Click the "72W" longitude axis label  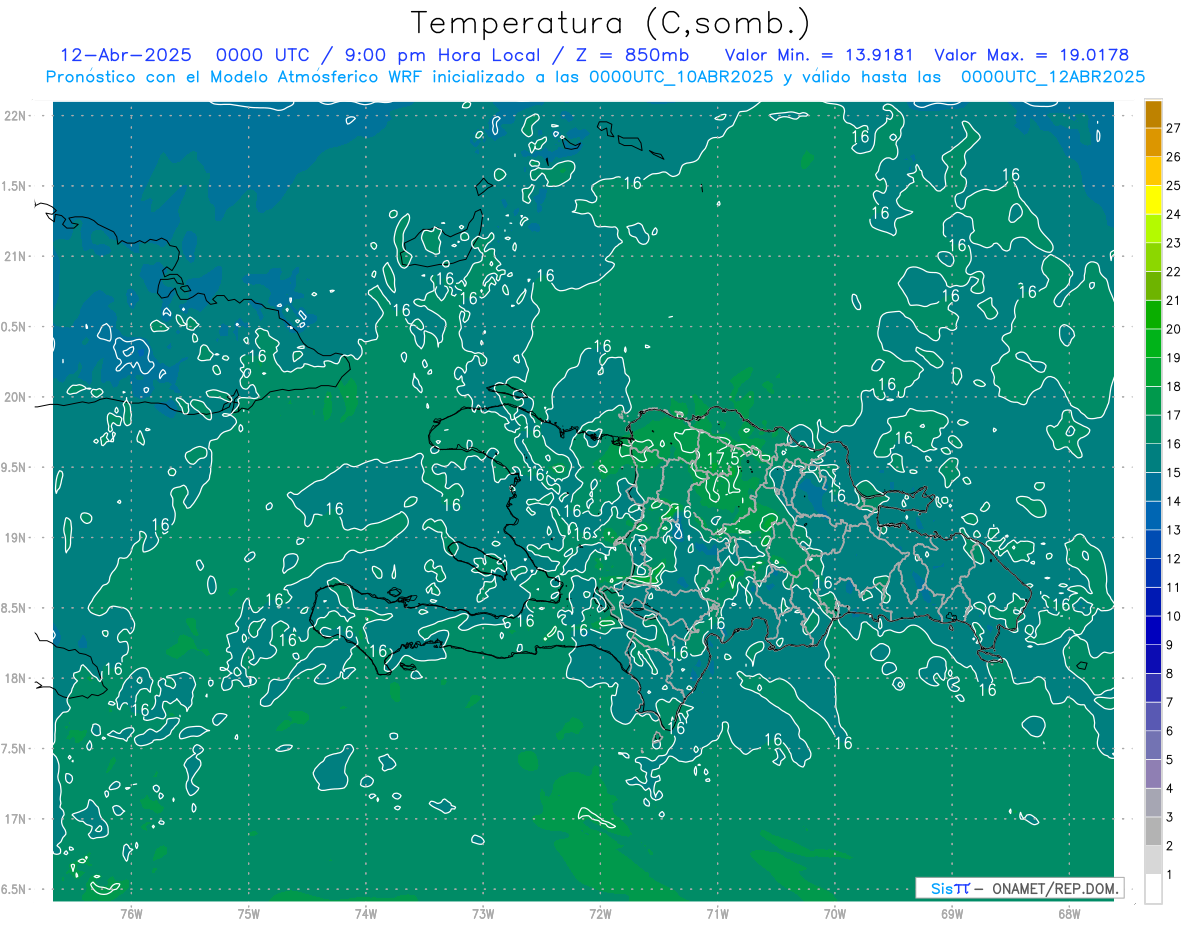click(600, 913)
